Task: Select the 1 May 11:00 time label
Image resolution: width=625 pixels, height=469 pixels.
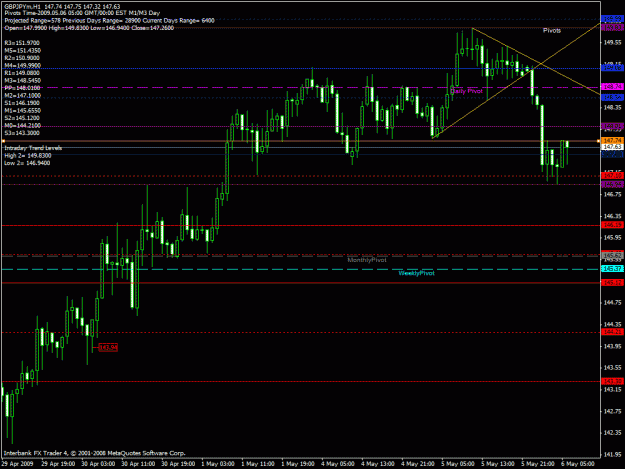Action: pos(258,464)
